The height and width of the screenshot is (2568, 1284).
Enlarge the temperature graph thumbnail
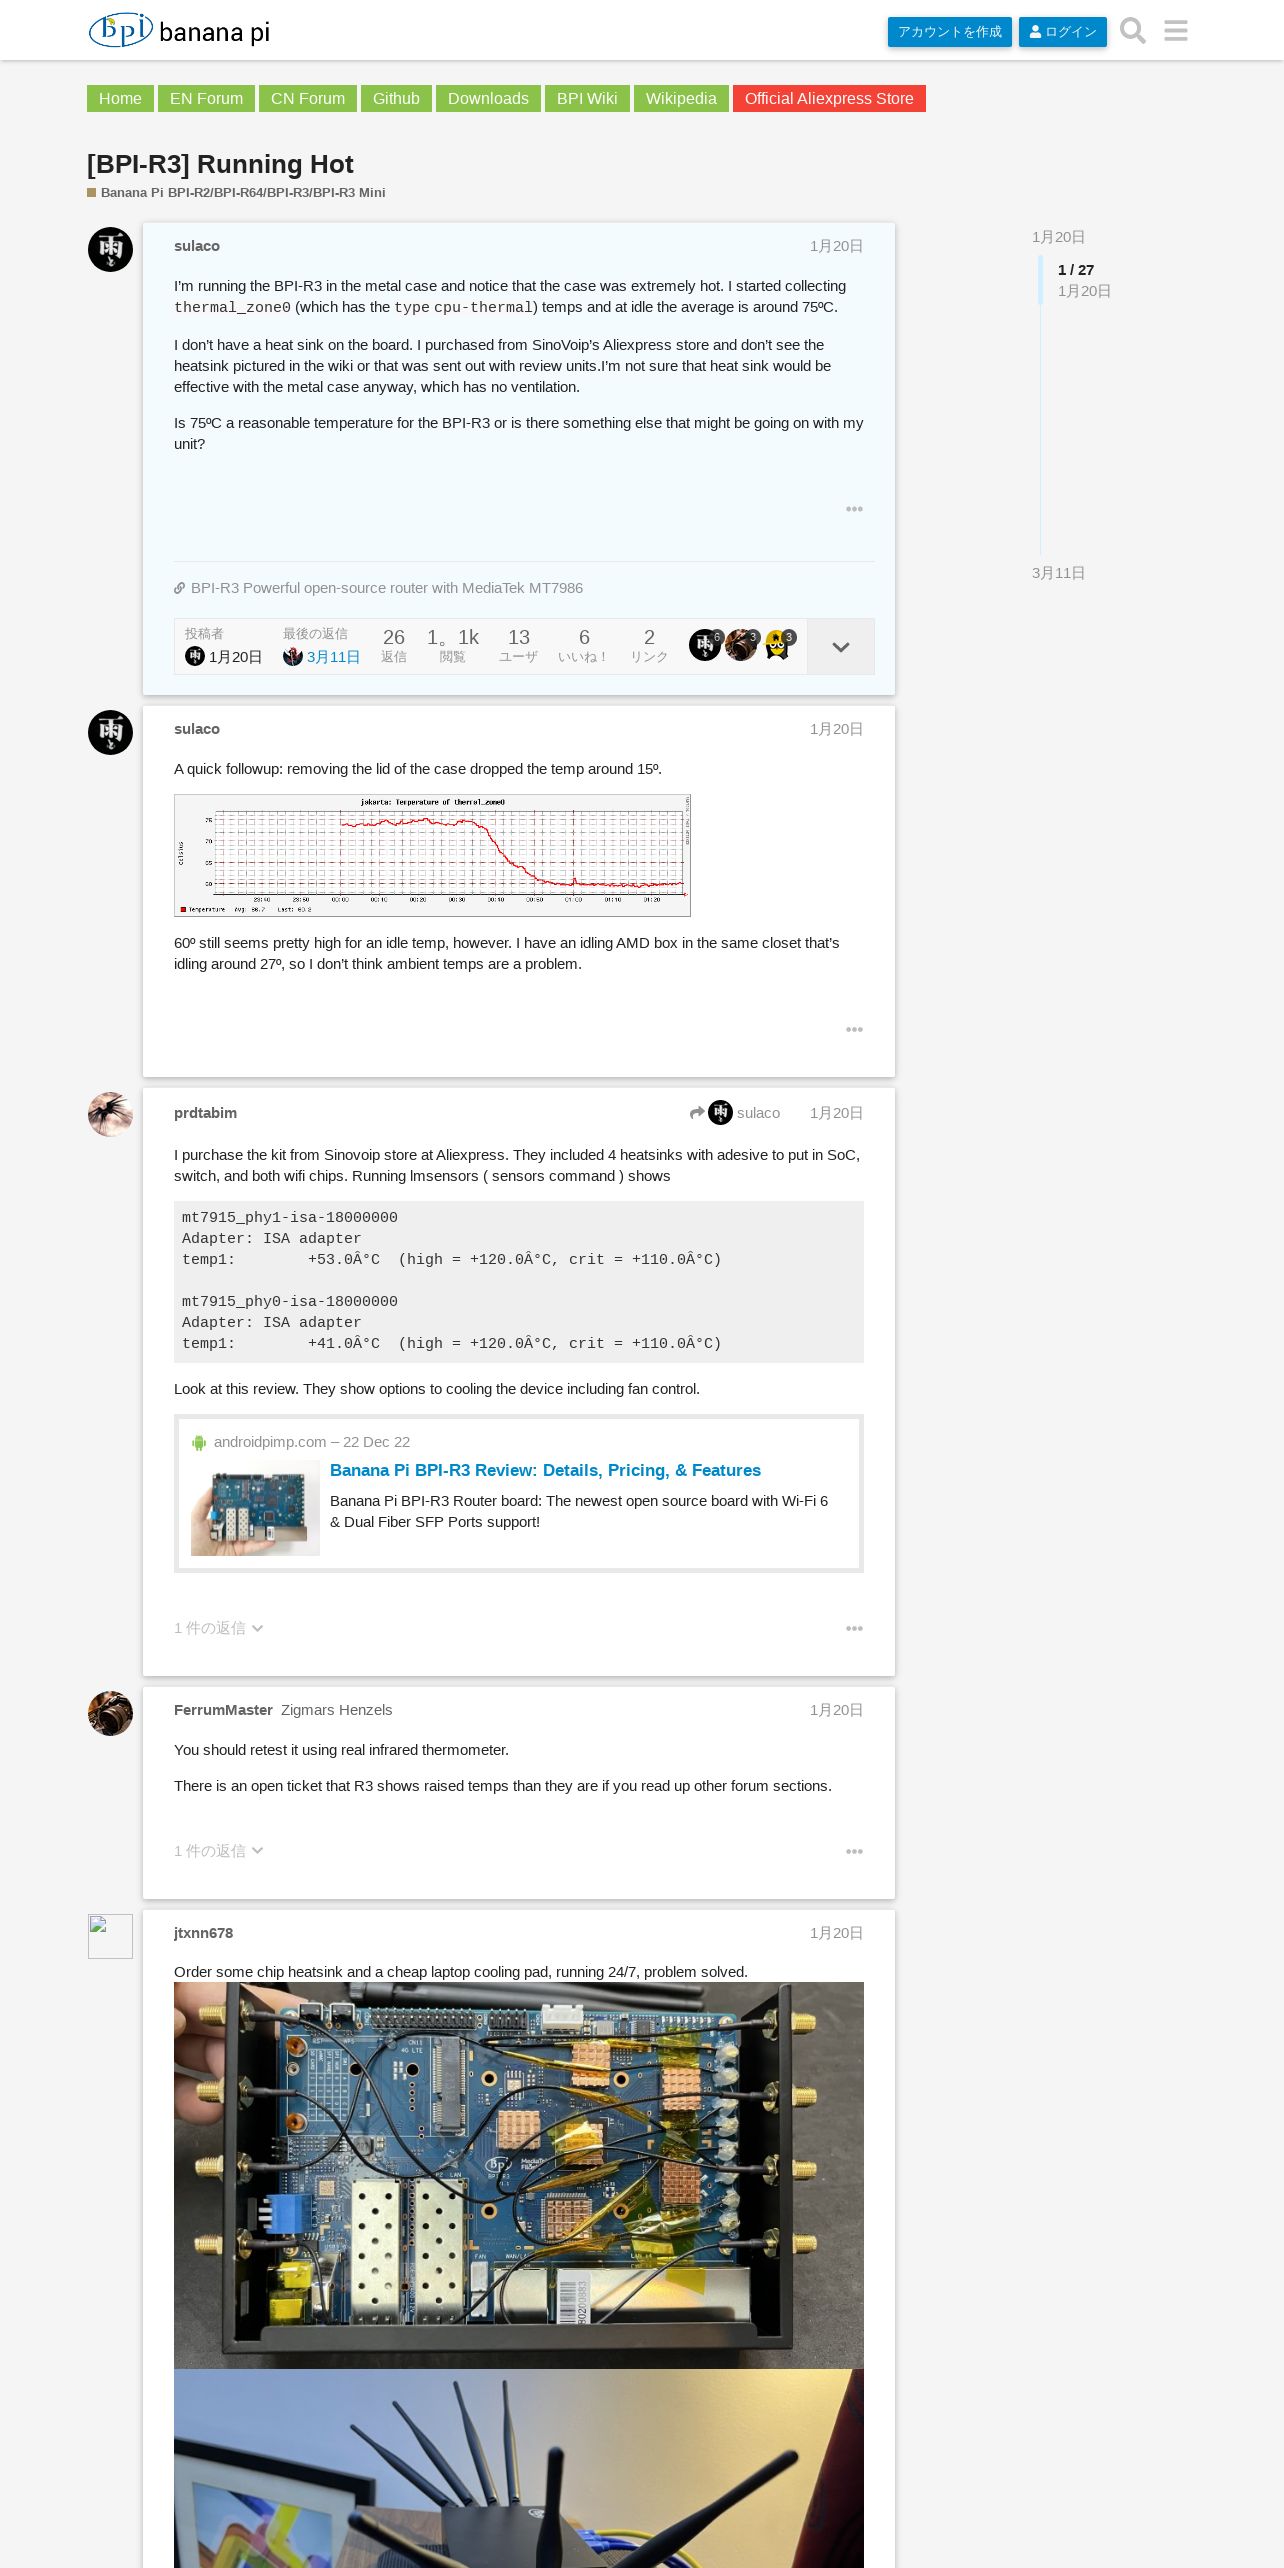click(x=432, y=855)
